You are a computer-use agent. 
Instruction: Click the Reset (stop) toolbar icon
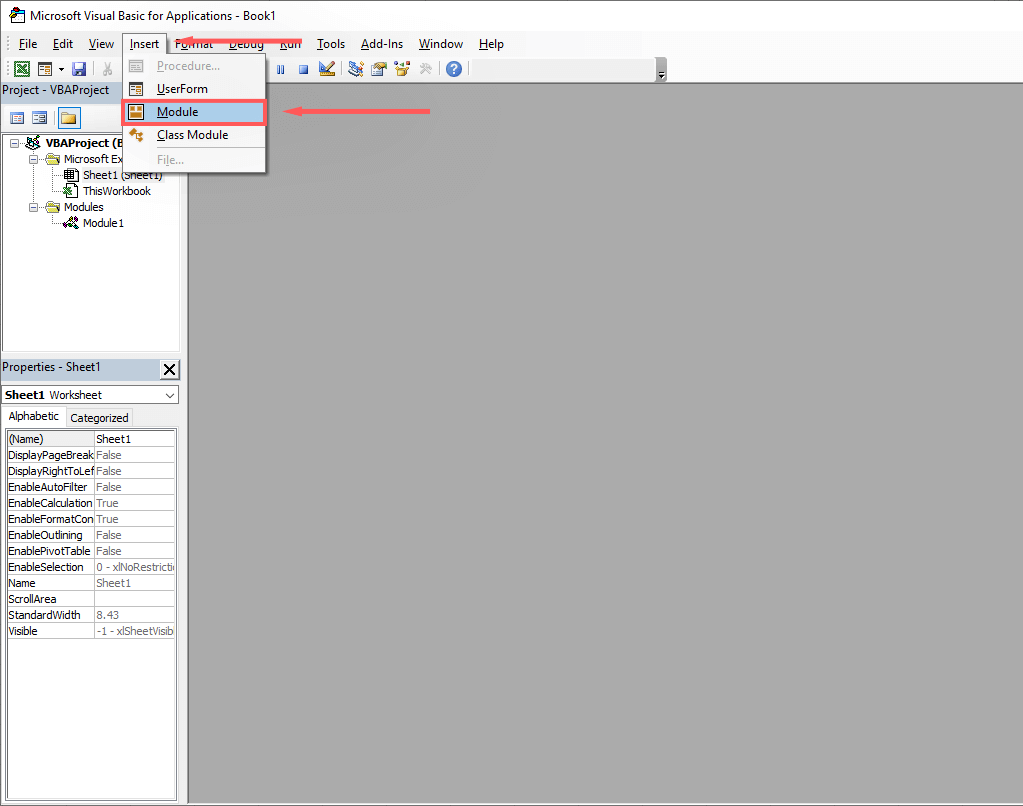(x=303, y=69)
